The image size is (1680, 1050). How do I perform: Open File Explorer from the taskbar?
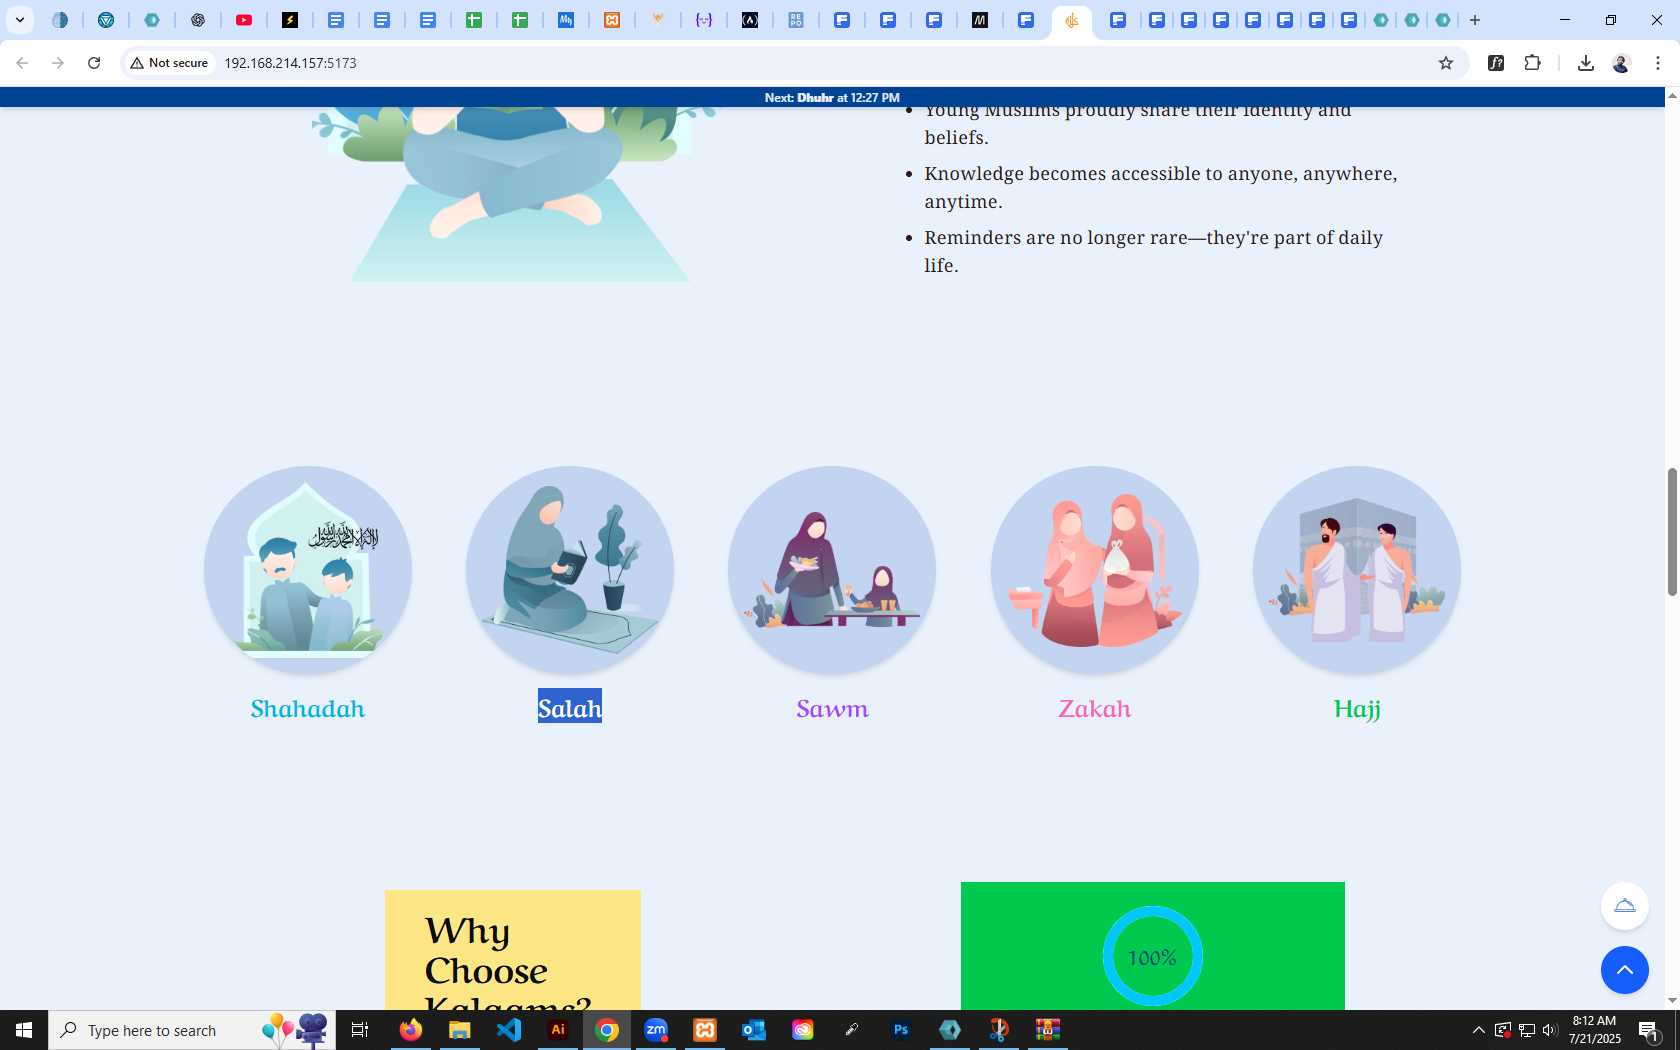coord(459,1030)
